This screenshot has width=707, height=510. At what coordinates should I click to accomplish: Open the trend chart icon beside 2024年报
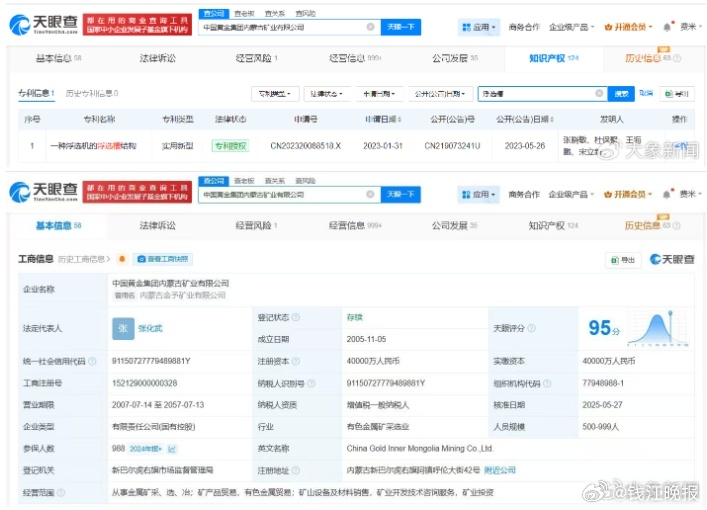coord(172,449)
